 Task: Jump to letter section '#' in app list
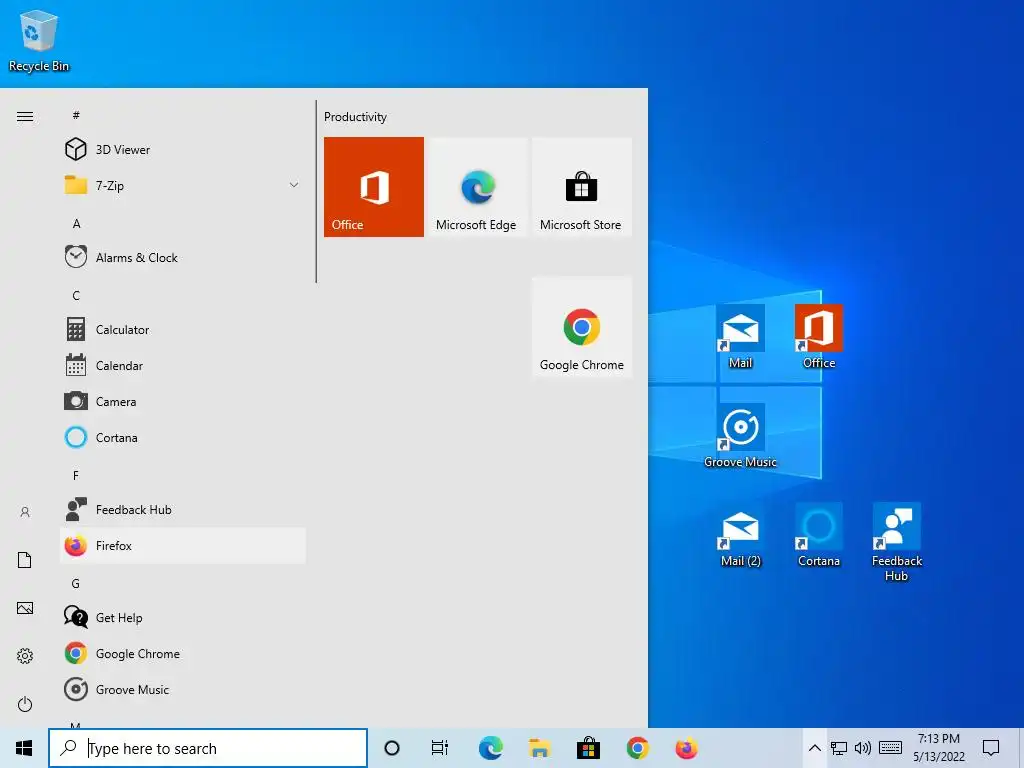(x=76, y=115)
